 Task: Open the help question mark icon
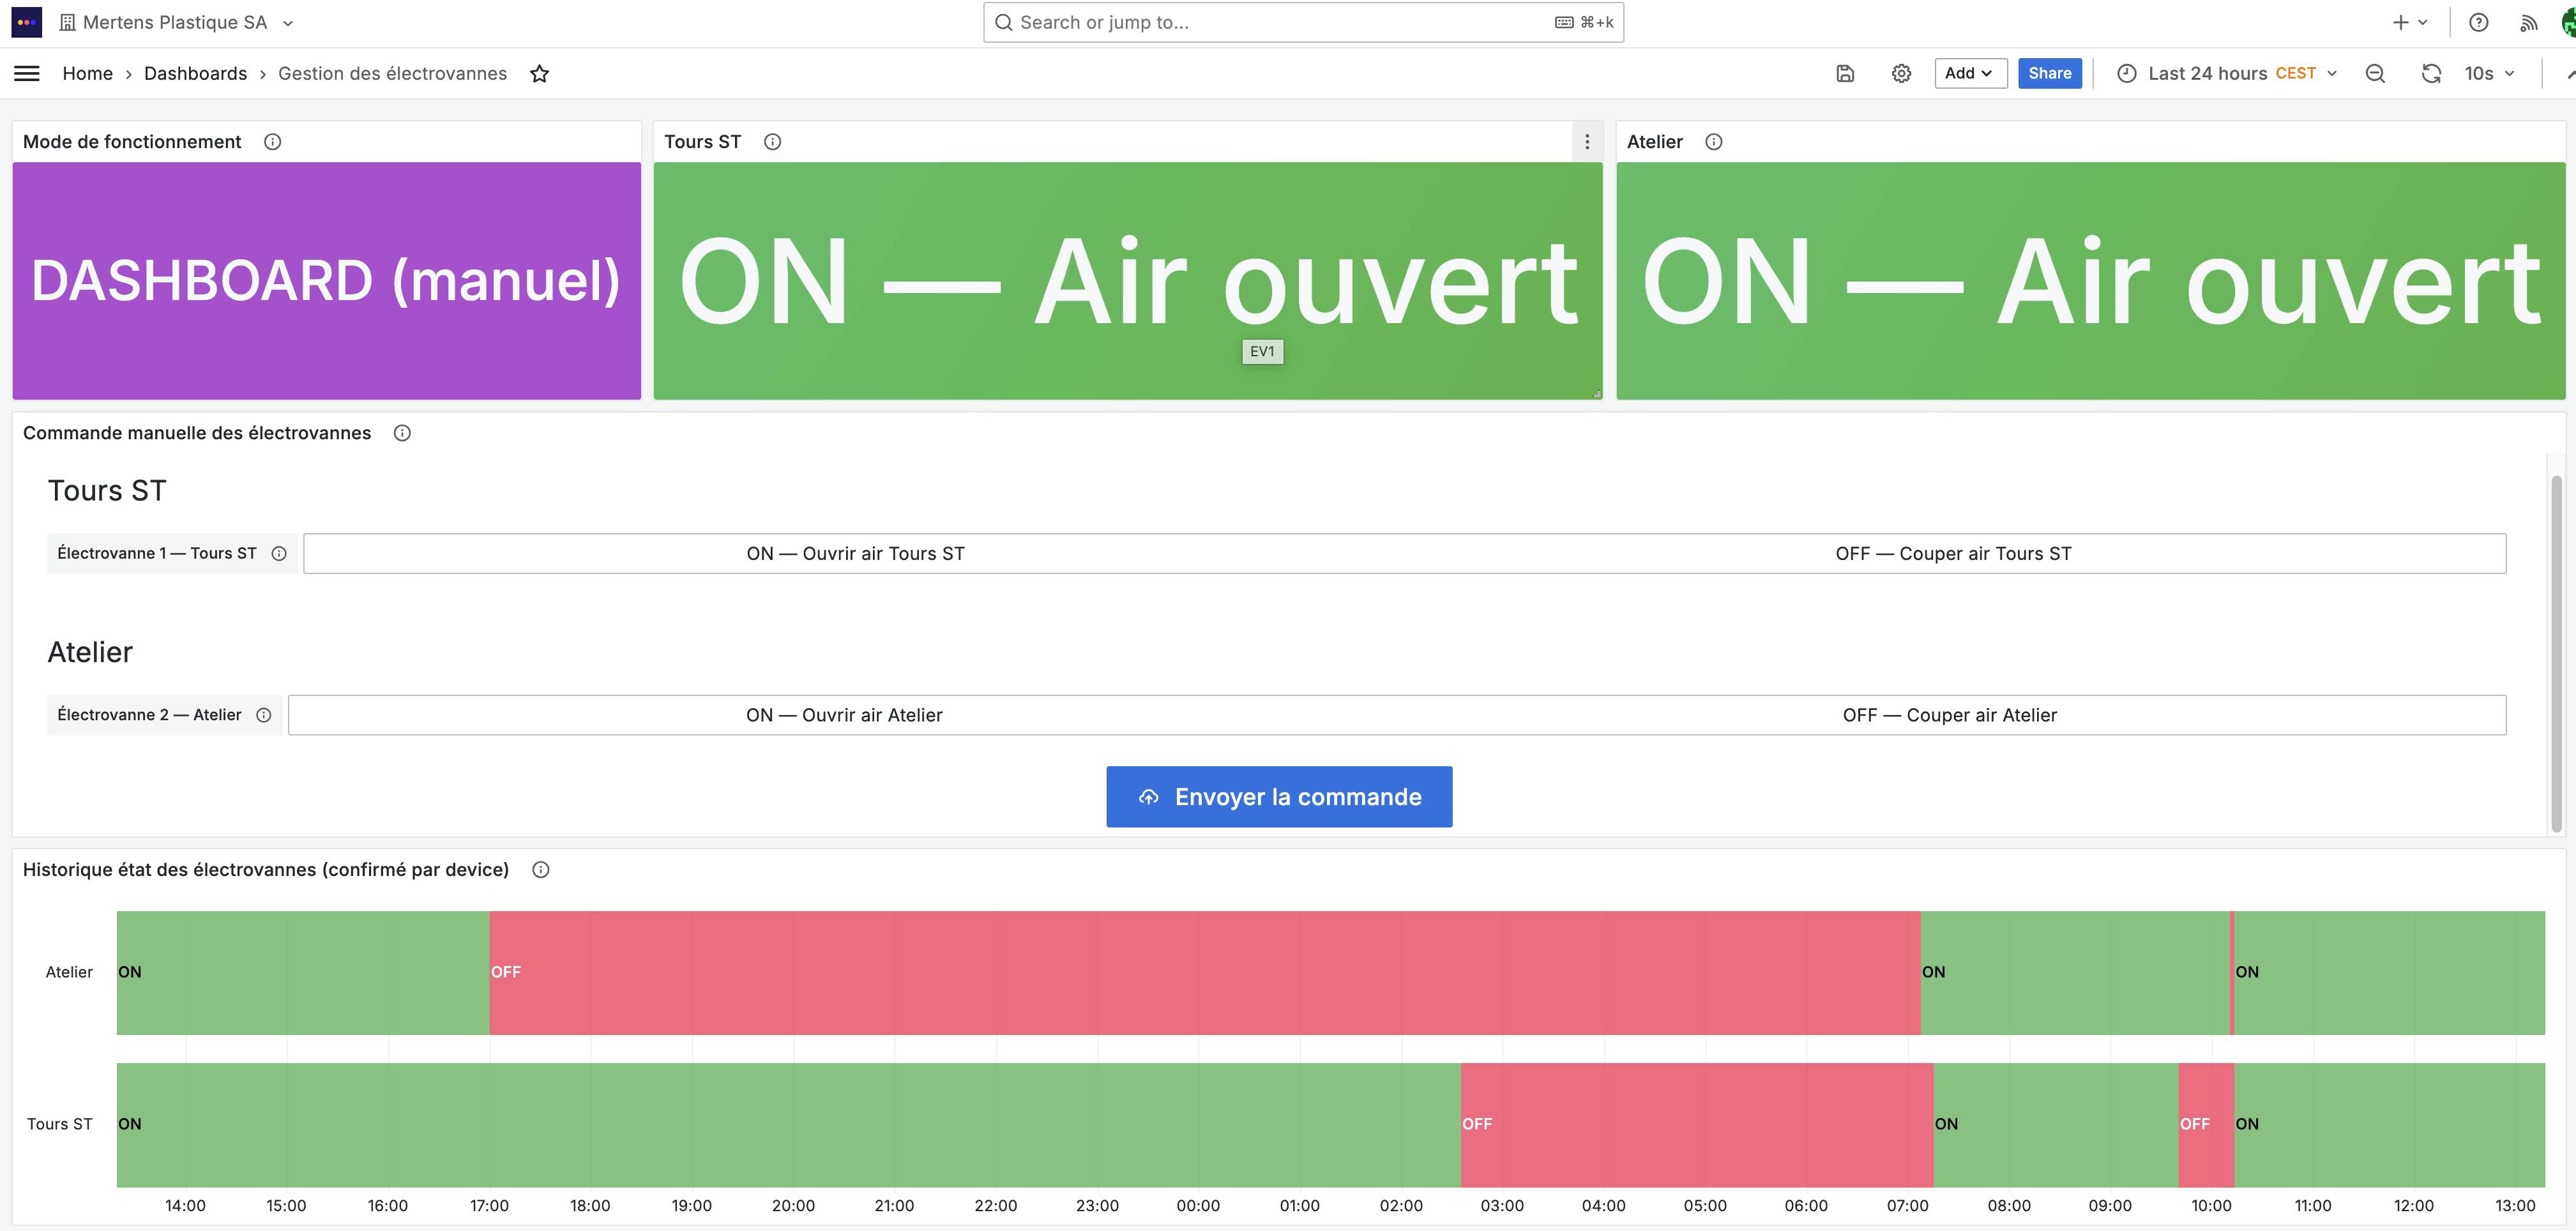click(x=2478, y=22)
